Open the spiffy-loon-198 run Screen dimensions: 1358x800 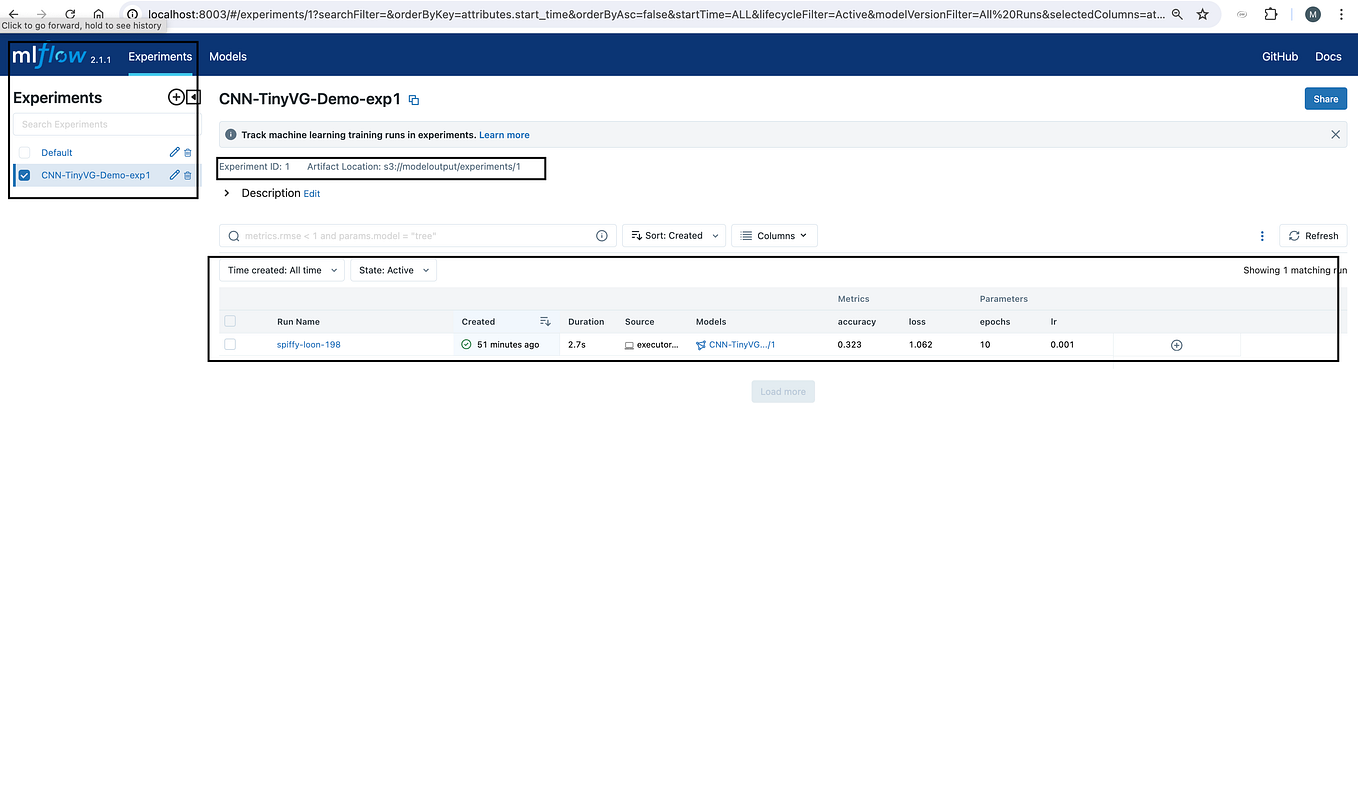308,344
